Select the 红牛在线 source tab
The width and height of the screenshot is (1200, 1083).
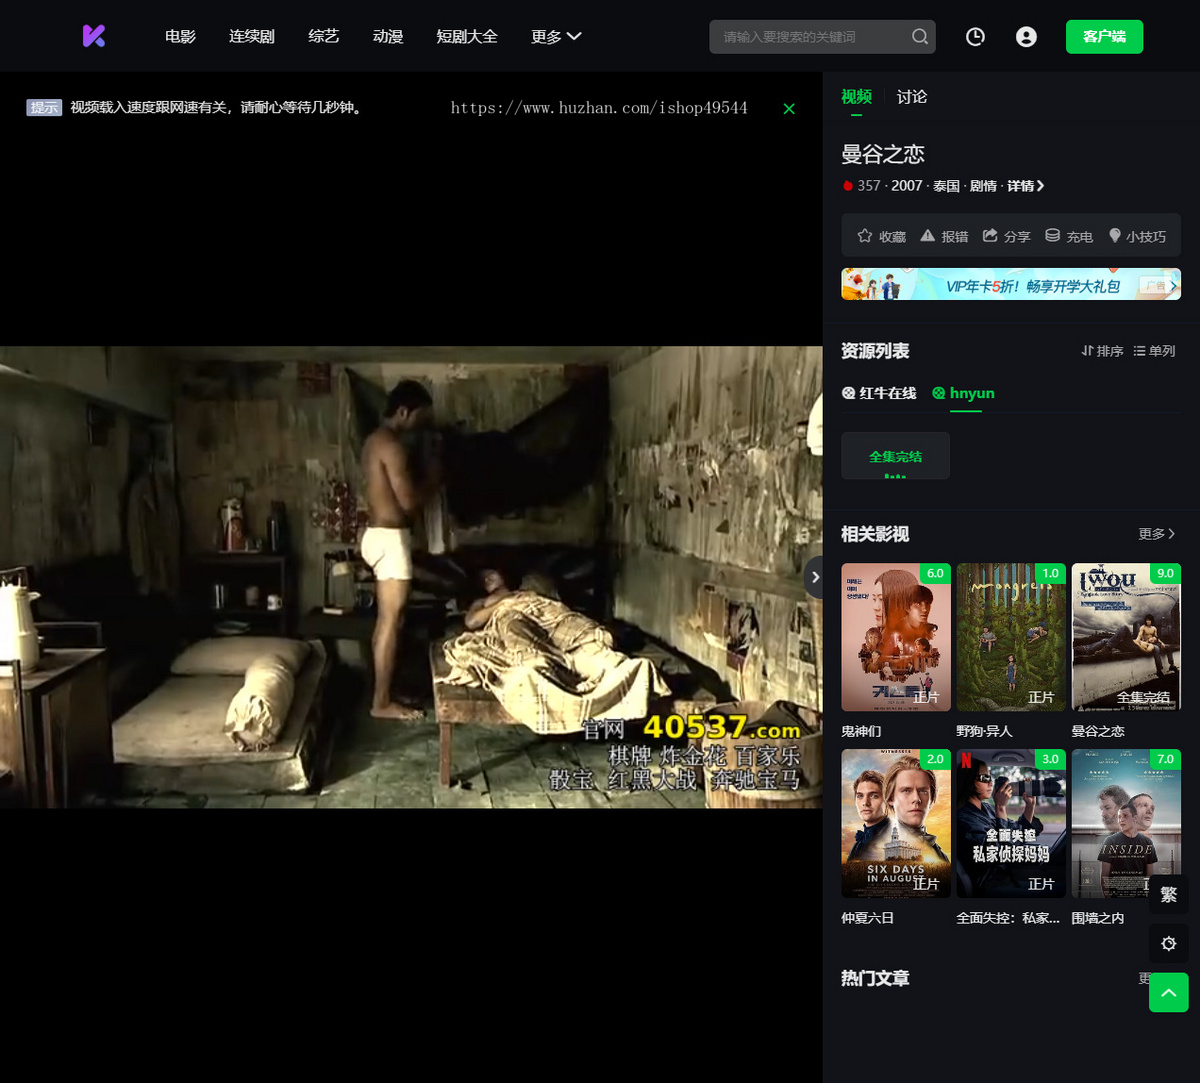coord(879,393)
